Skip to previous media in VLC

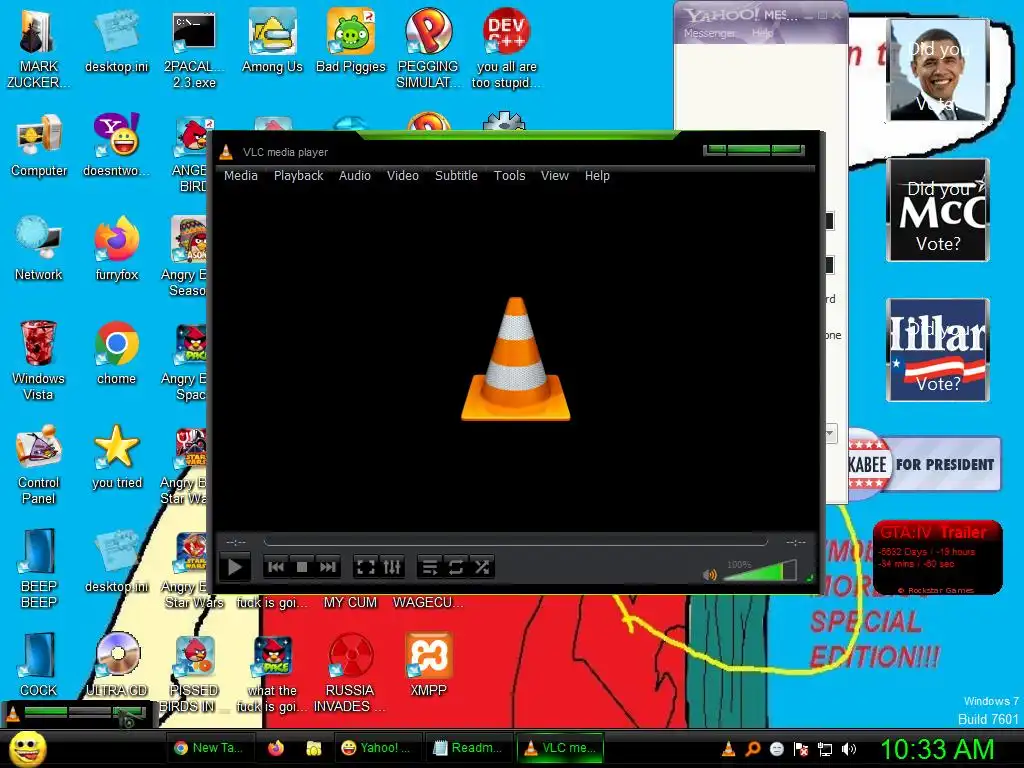click(276, 567)
